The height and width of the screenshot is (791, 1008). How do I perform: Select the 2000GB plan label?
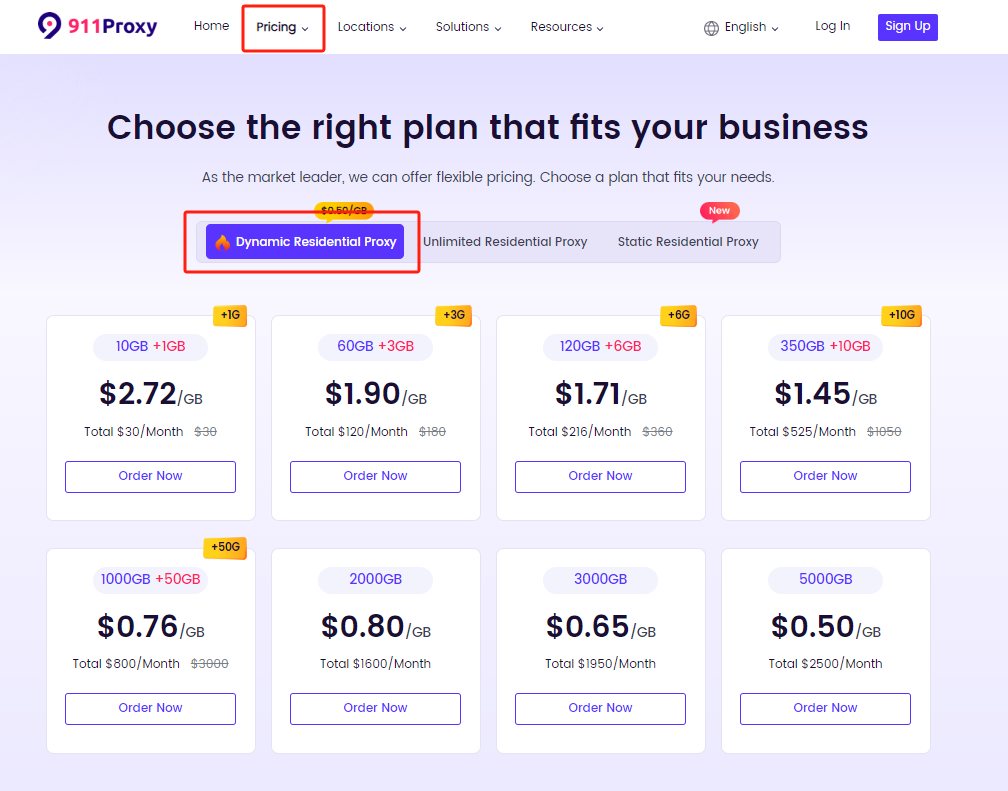point(375,579)
